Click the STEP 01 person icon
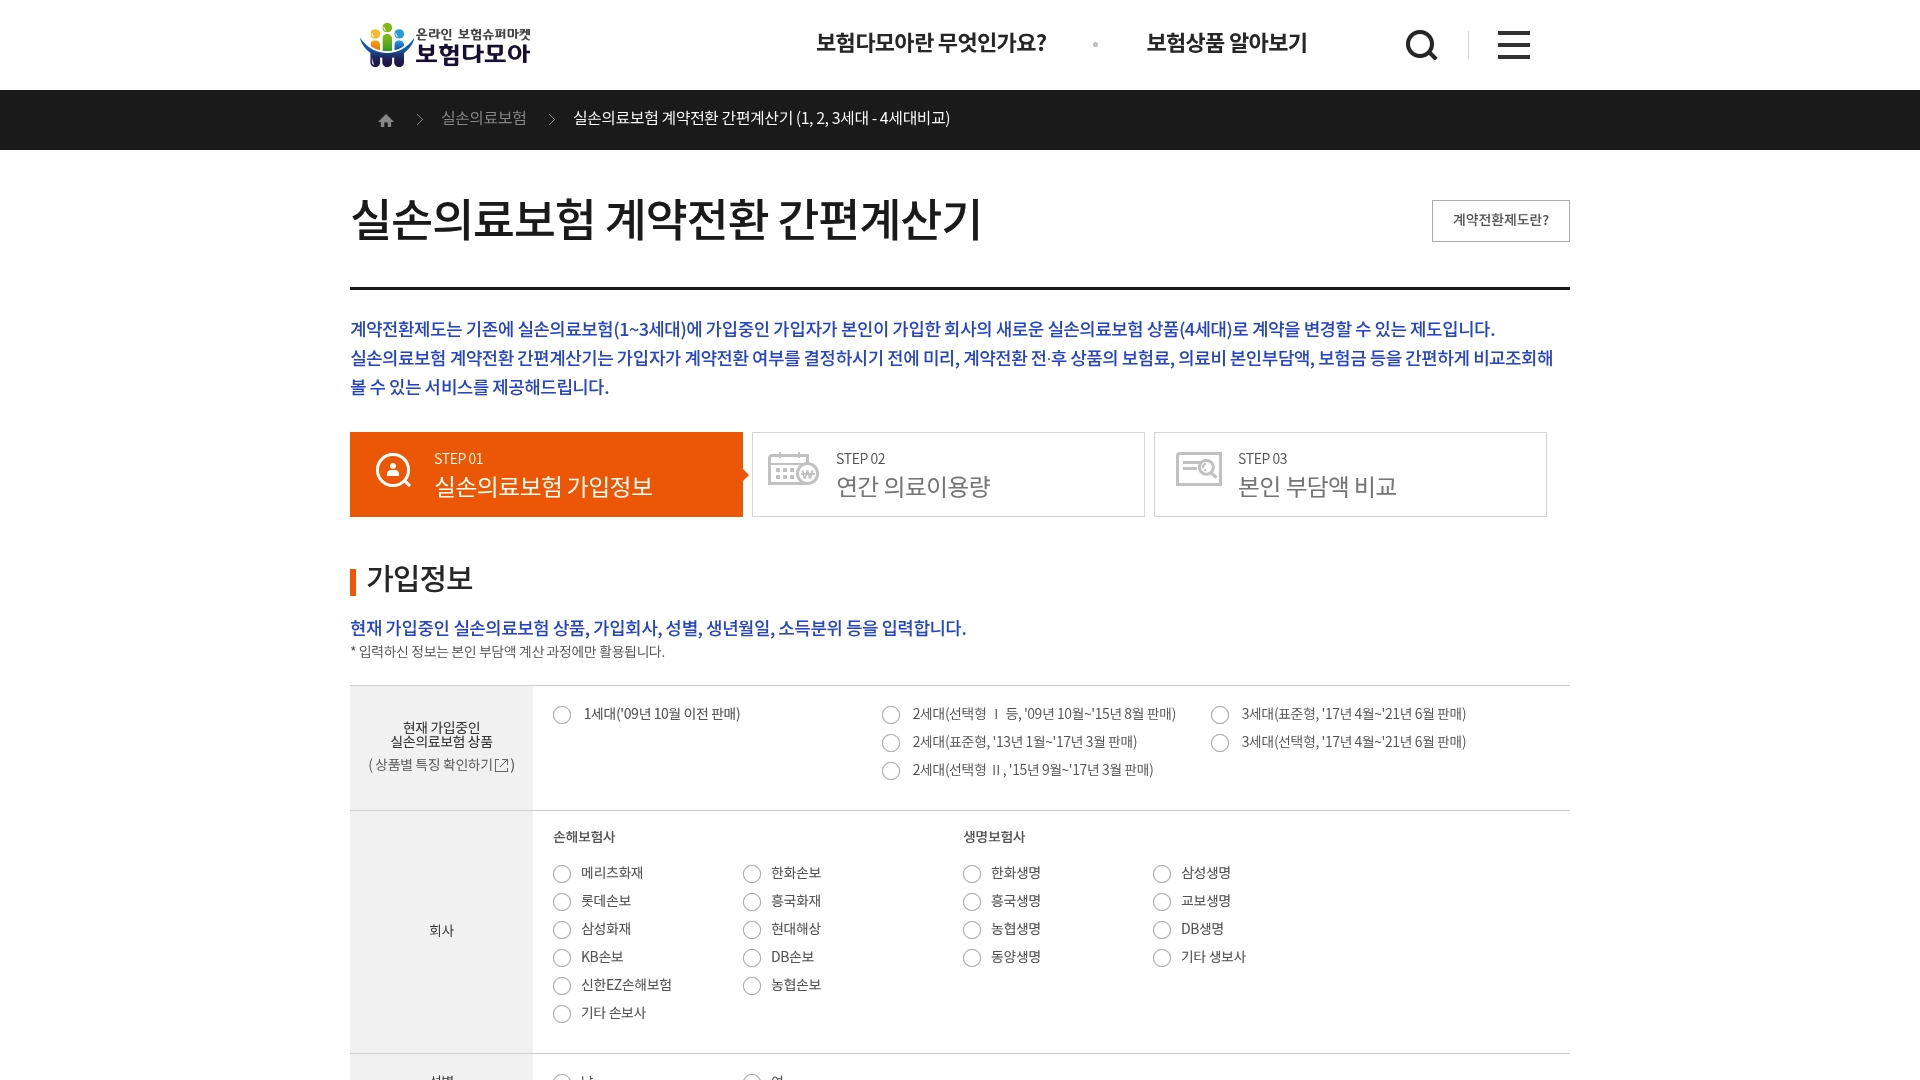This screenshot has width=1920, height=1080. (x=392, y=469)
